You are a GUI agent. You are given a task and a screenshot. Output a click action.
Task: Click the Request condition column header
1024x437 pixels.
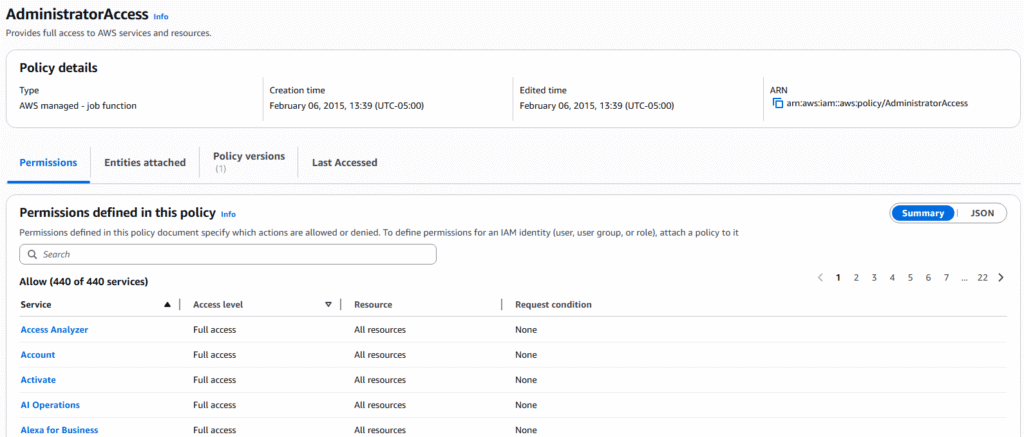coord(553,304)
